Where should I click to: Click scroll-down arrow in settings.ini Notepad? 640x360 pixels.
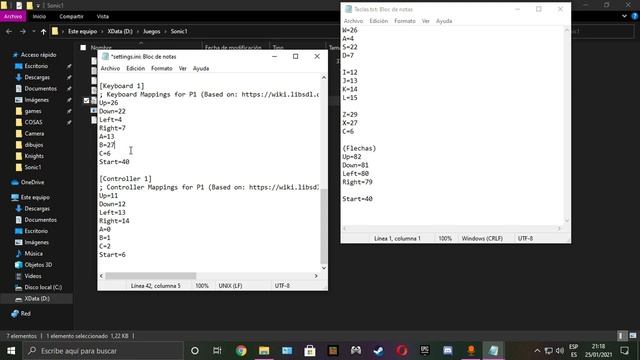click(324, 268)
